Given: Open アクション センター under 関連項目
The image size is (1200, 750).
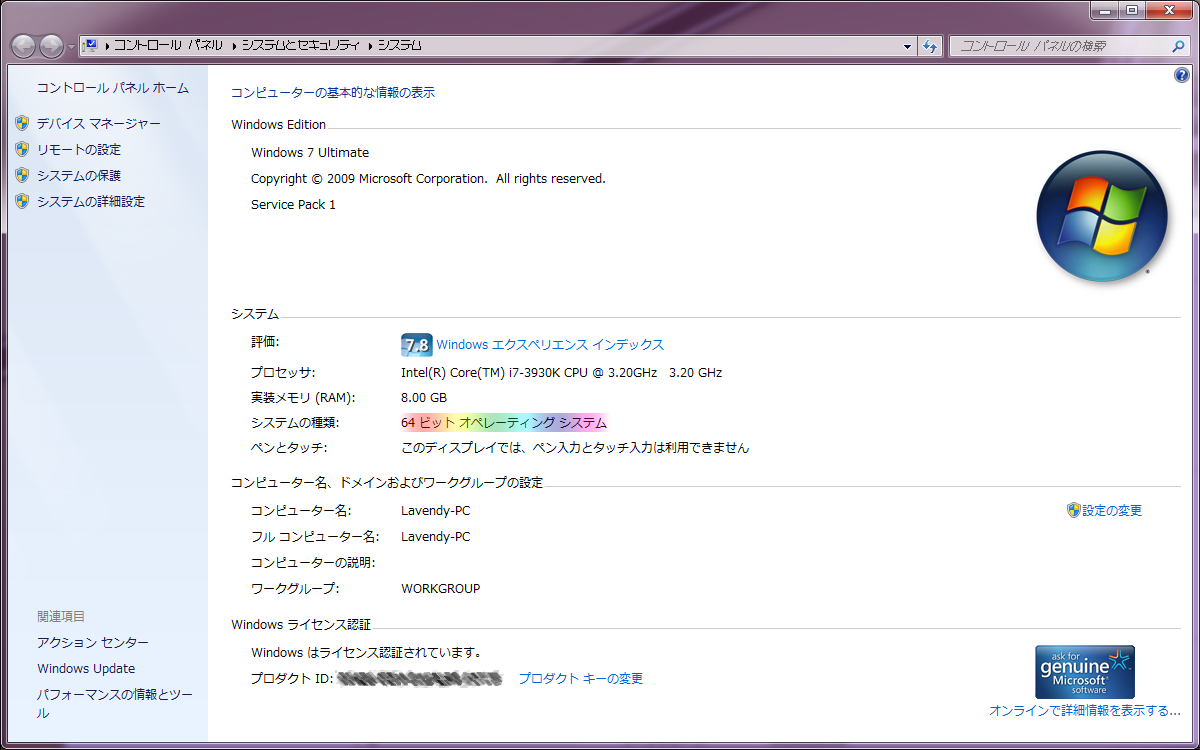Looking at the screenshot, I should [93, 642].
